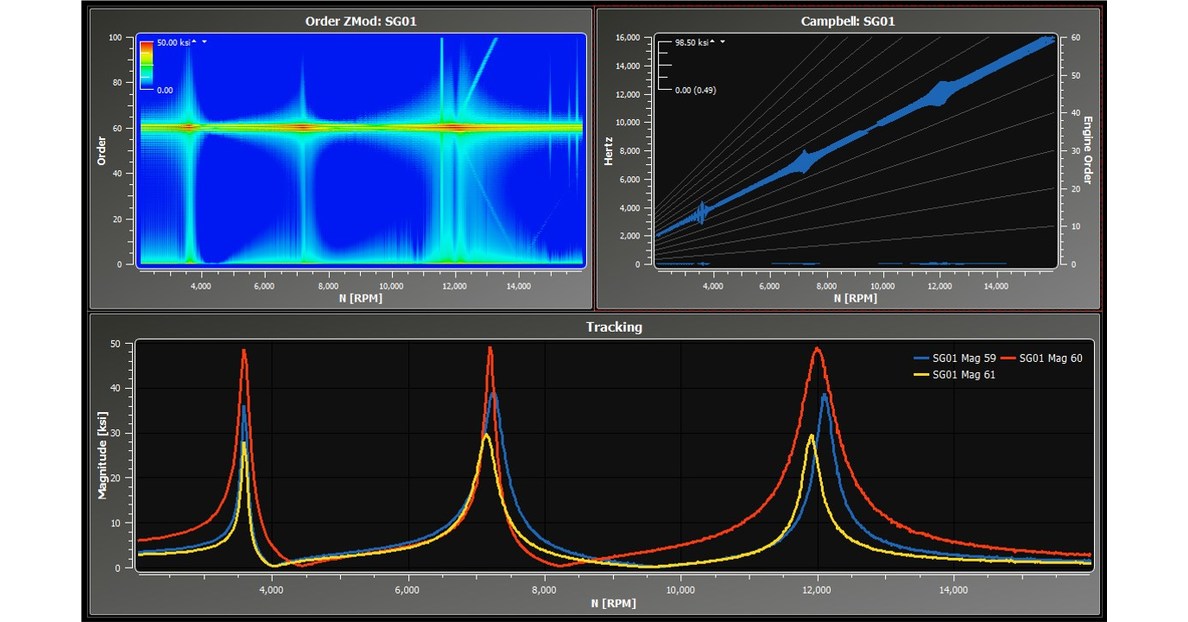The height and width of the screenshot is (622, 1188).
Task: Click the 0.00 label on the color legend
Action: click(165, 90)
